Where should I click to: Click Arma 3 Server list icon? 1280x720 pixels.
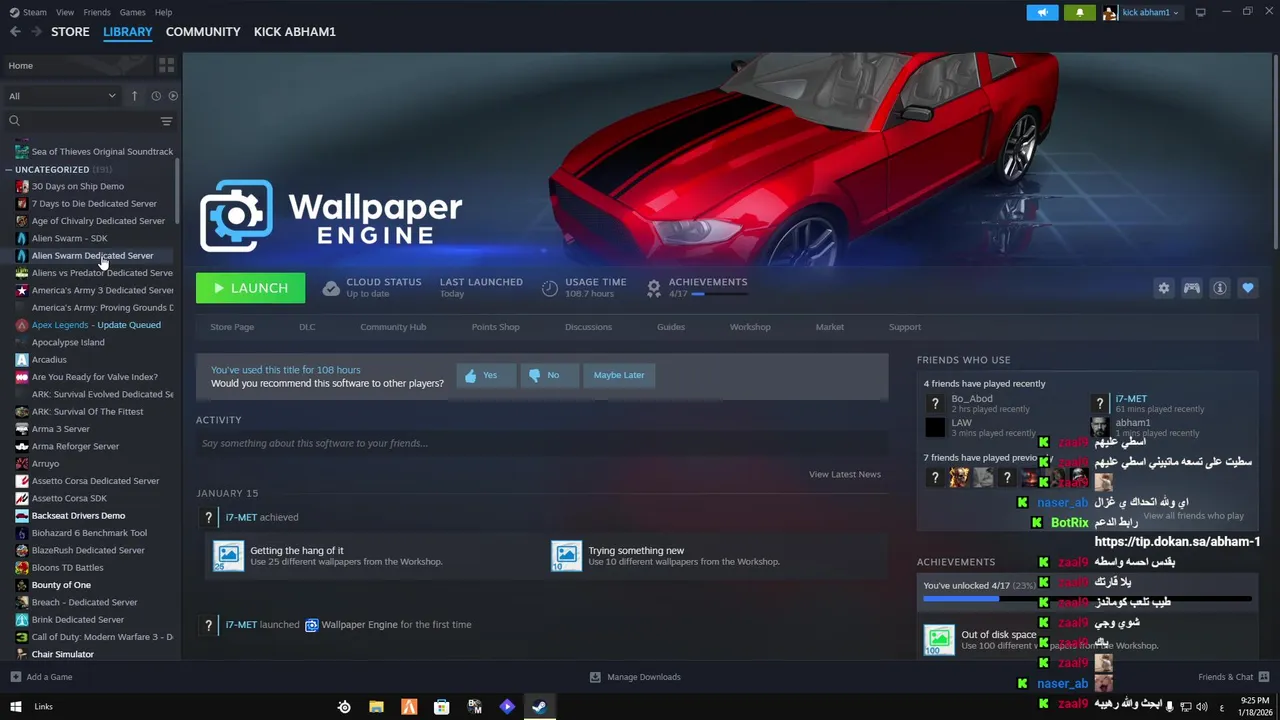(22, 429)
